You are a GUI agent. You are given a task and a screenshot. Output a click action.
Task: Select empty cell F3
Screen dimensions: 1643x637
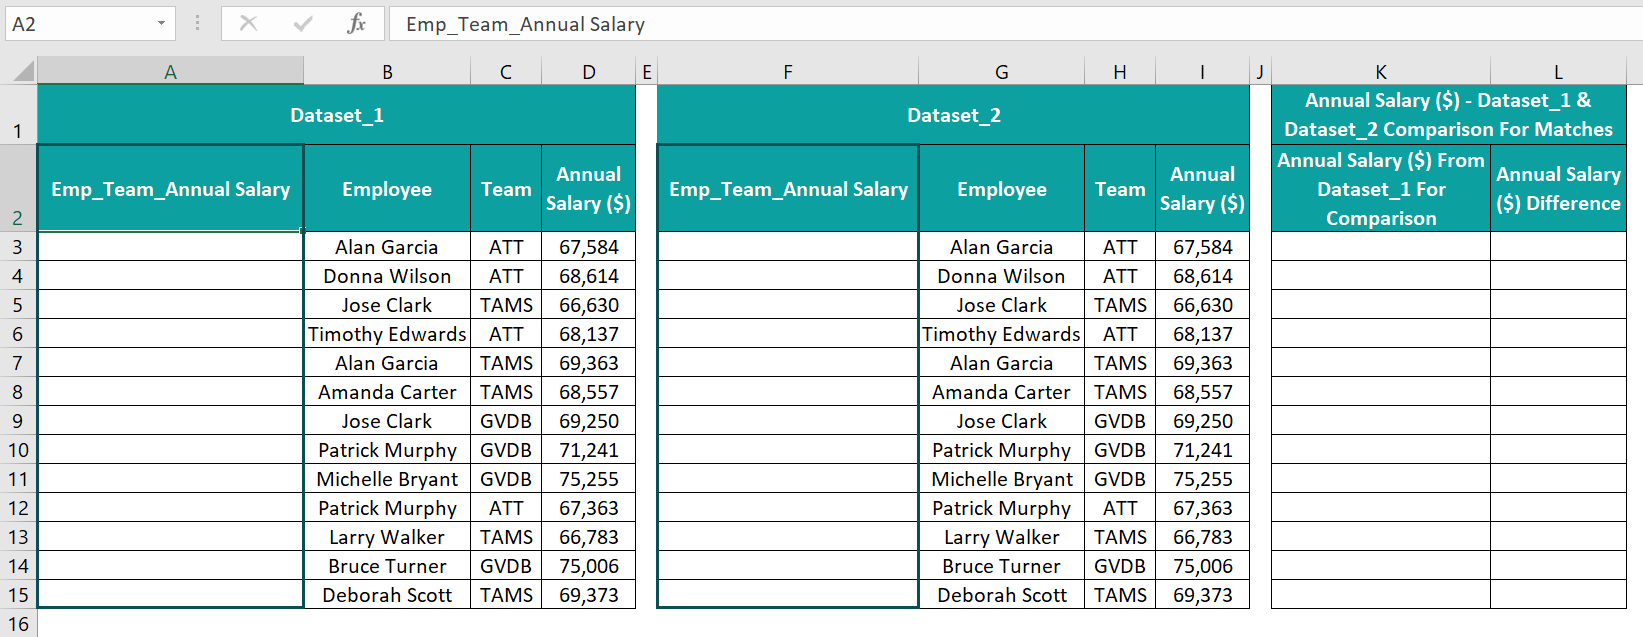point(788,247)
